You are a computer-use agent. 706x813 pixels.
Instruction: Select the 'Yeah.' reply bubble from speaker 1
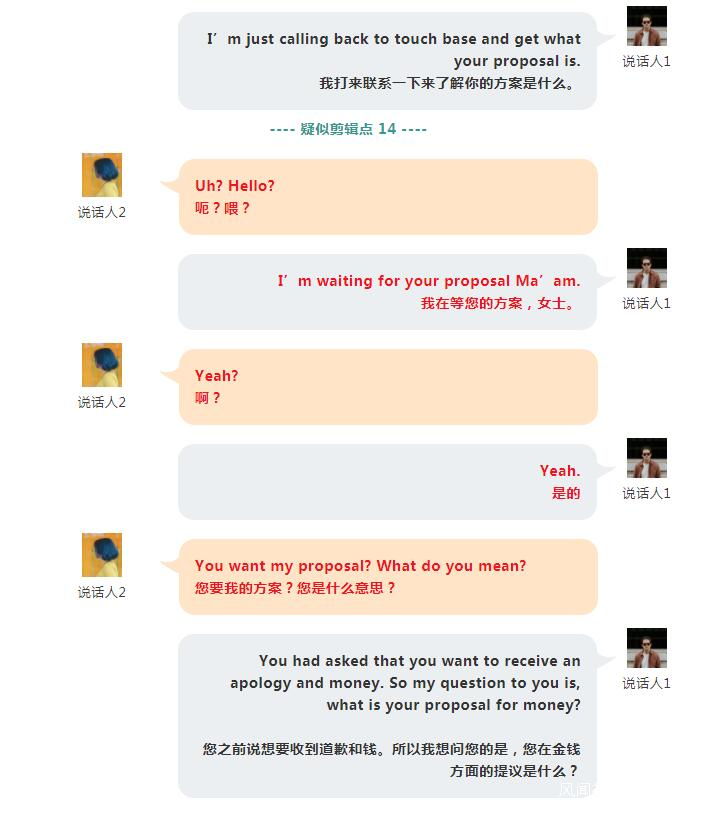[x=387, y=482]
